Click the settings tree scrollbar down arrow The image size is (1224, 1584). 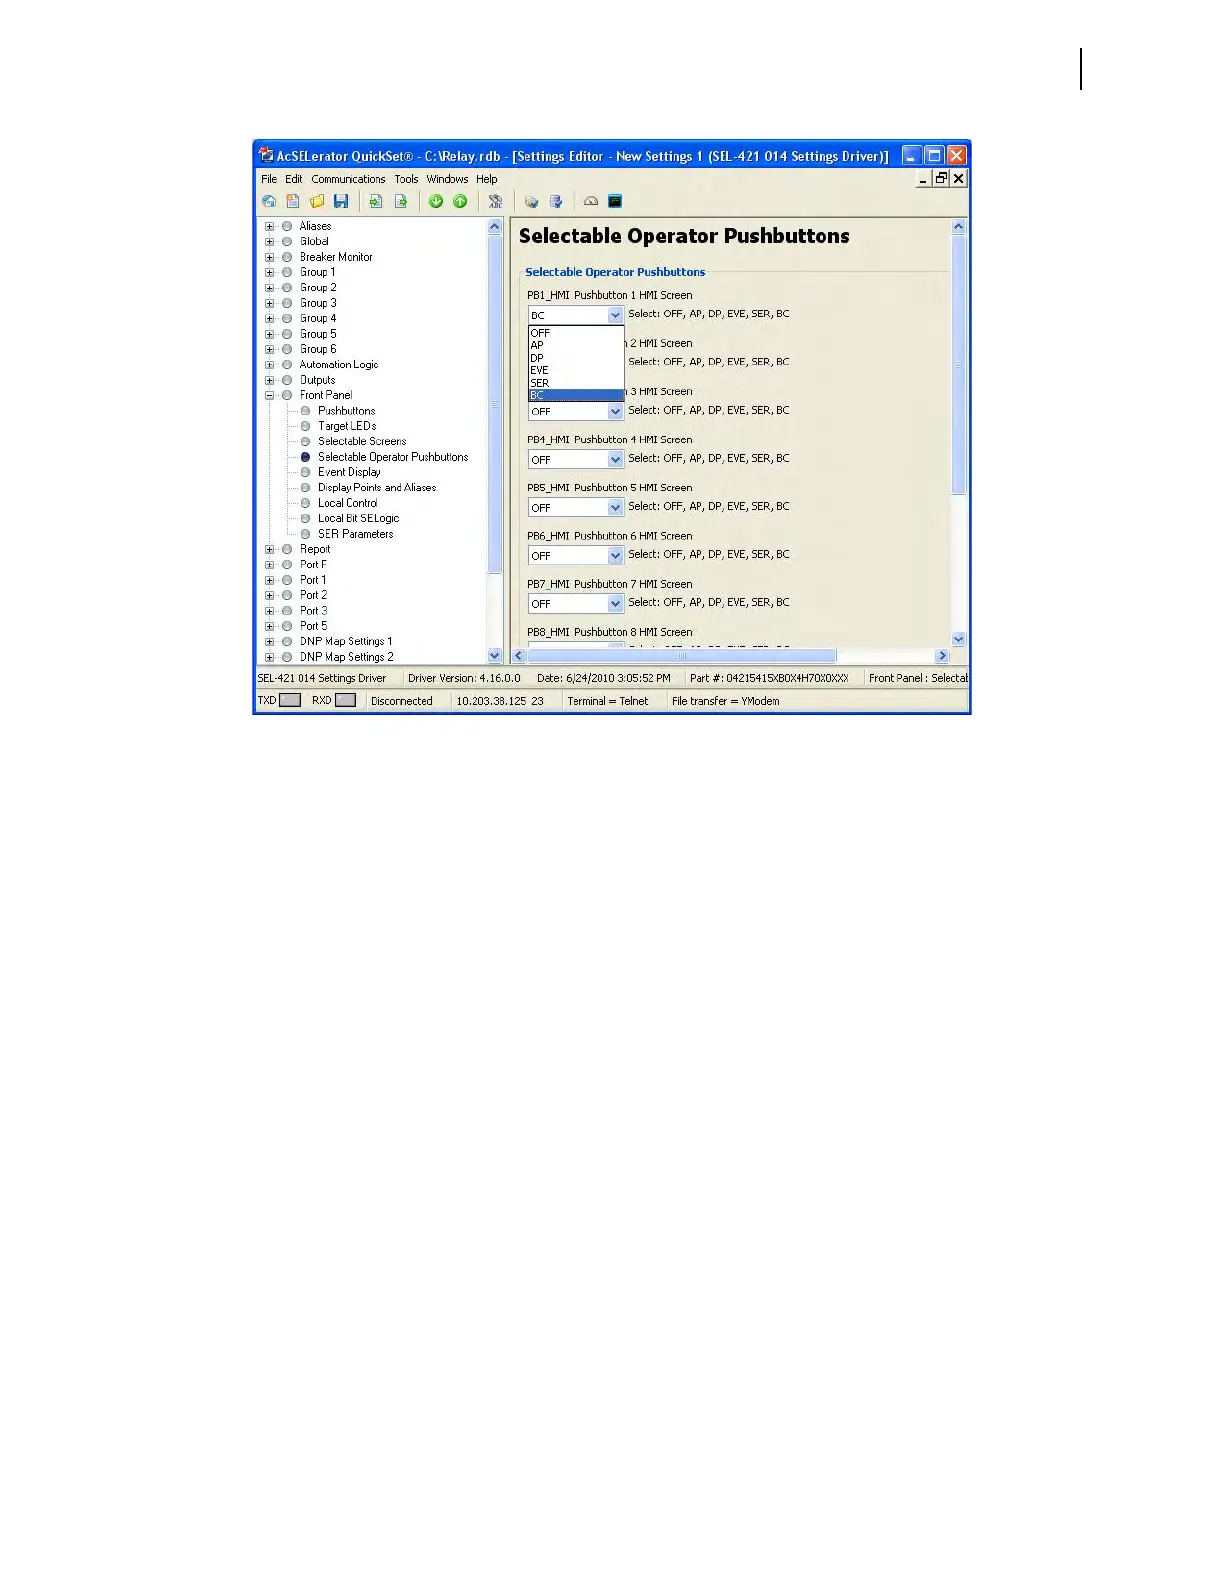click(x=494, y=656)
